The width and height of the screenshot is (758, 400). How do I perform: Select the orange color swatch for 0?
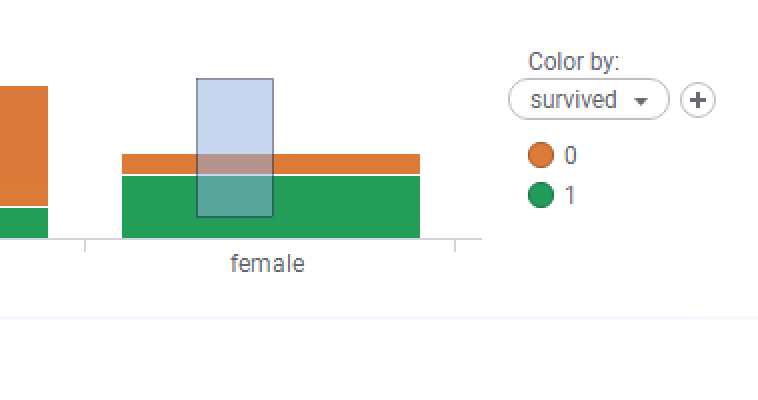pyautogui.click(x=541, y=156)
